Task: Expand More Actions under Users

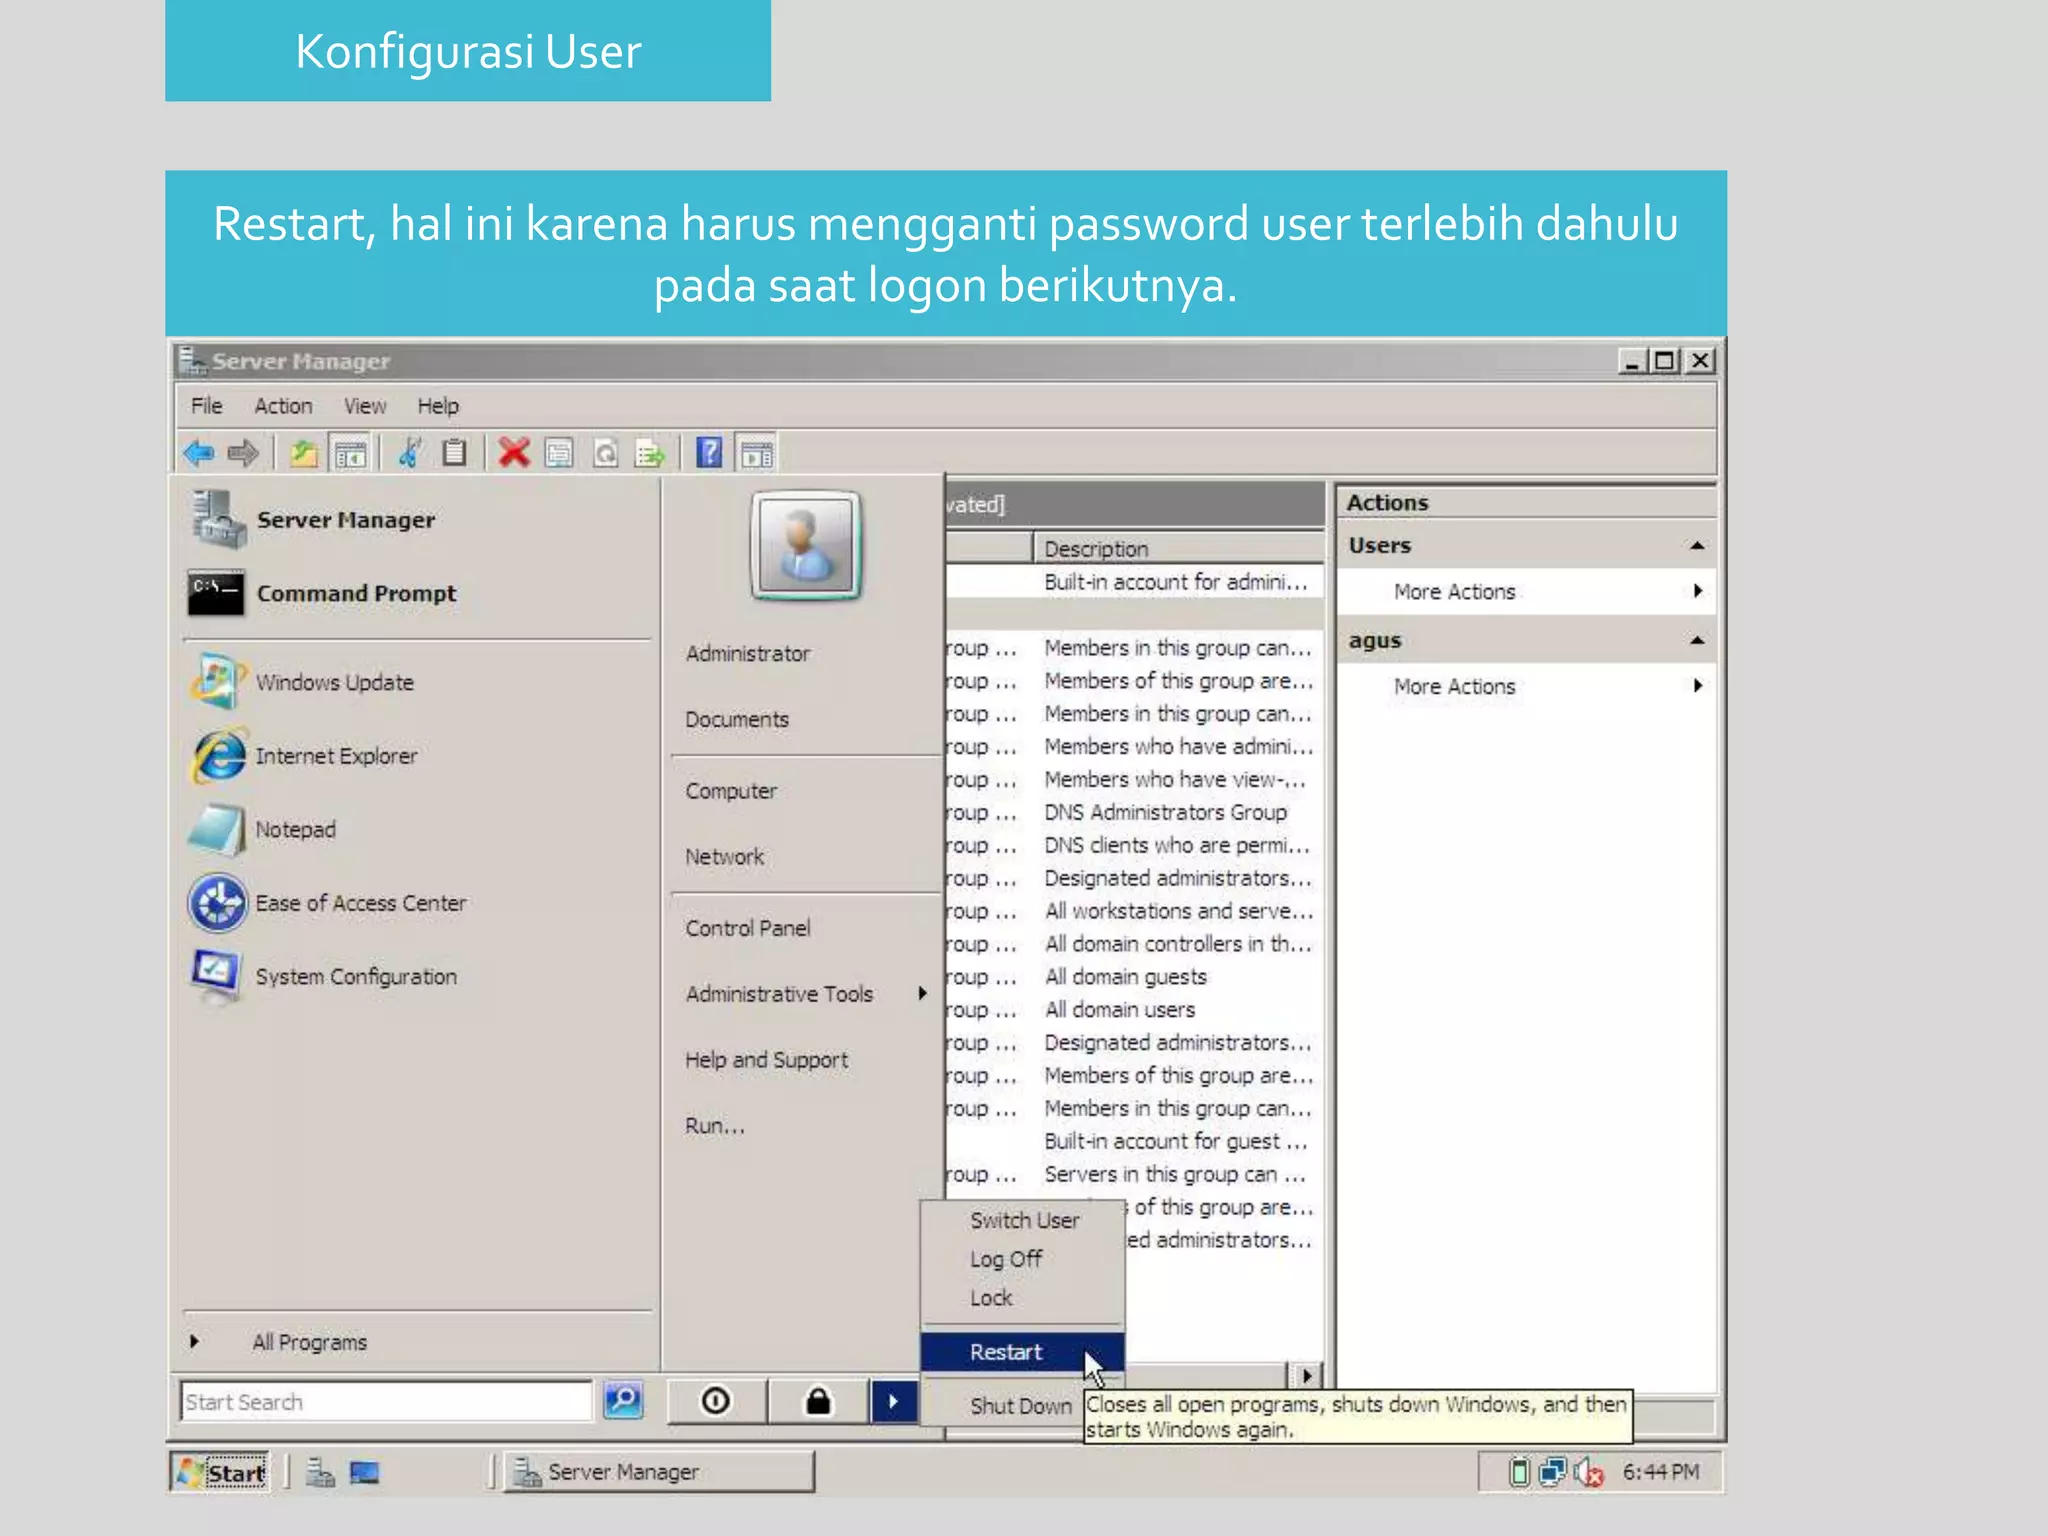Action: pyautogui.click(x=1526, y=592)
